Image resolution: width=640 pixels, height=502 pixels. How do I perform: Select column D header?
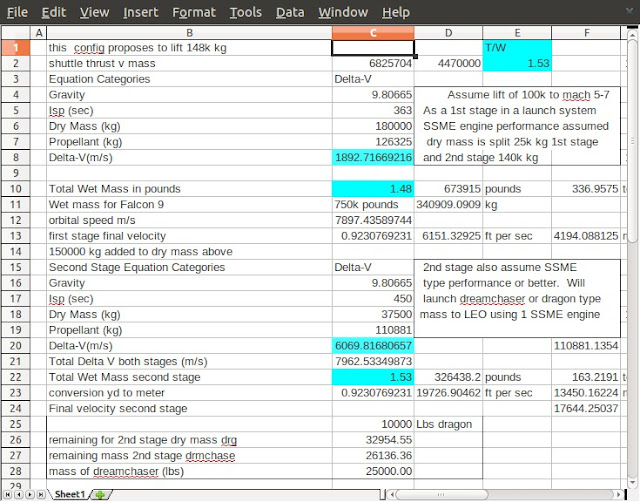448,33
